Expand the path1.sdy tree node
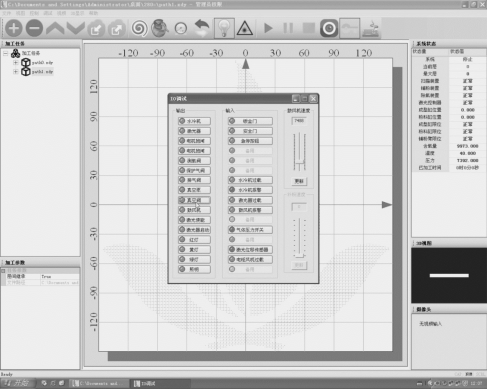This screenshot has height=389, width=487. (15, 72)
